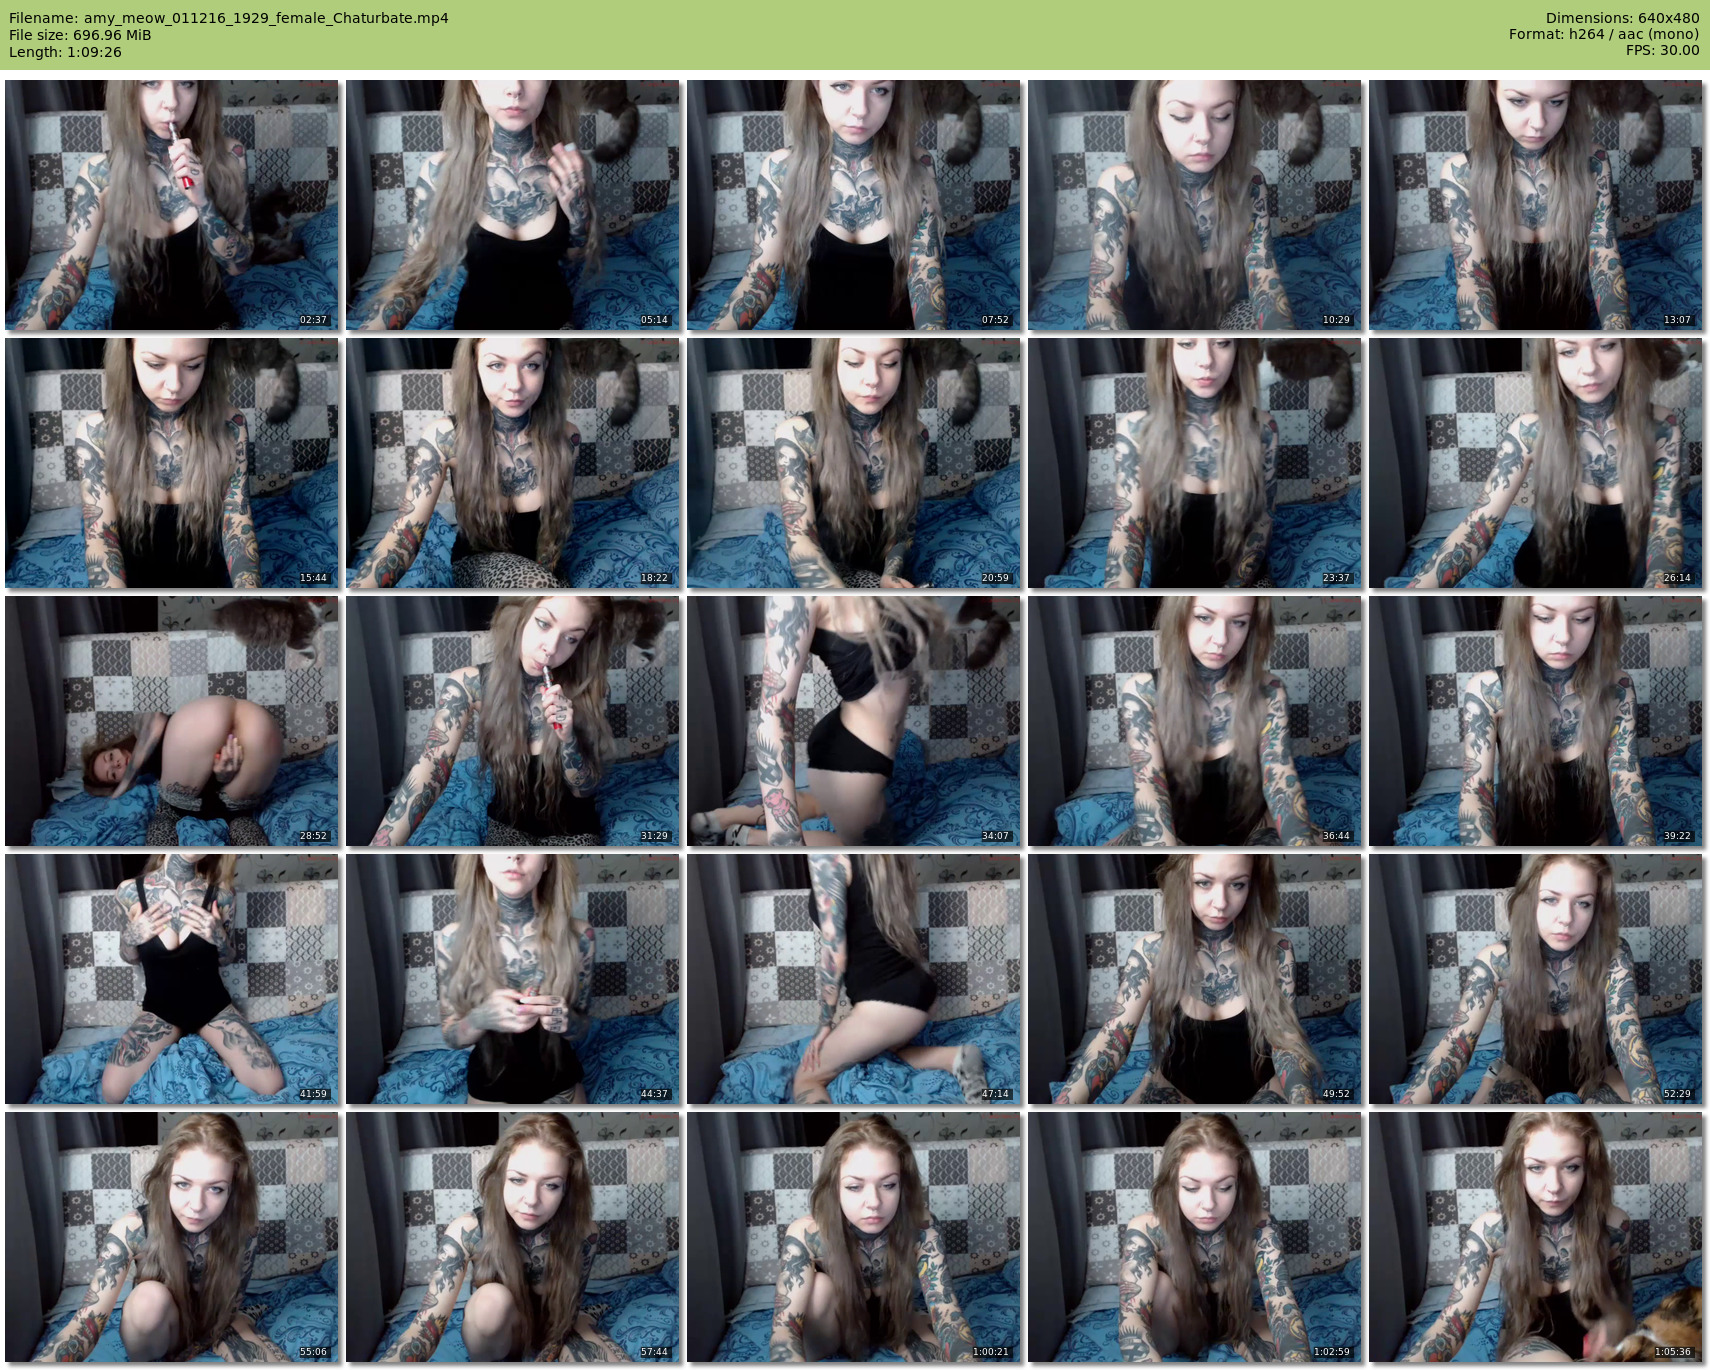The image size is (1710, 1370).
Task: Open the frame with timestamp 26:14
Action: pyautogui.click(x=1536, y=463)
